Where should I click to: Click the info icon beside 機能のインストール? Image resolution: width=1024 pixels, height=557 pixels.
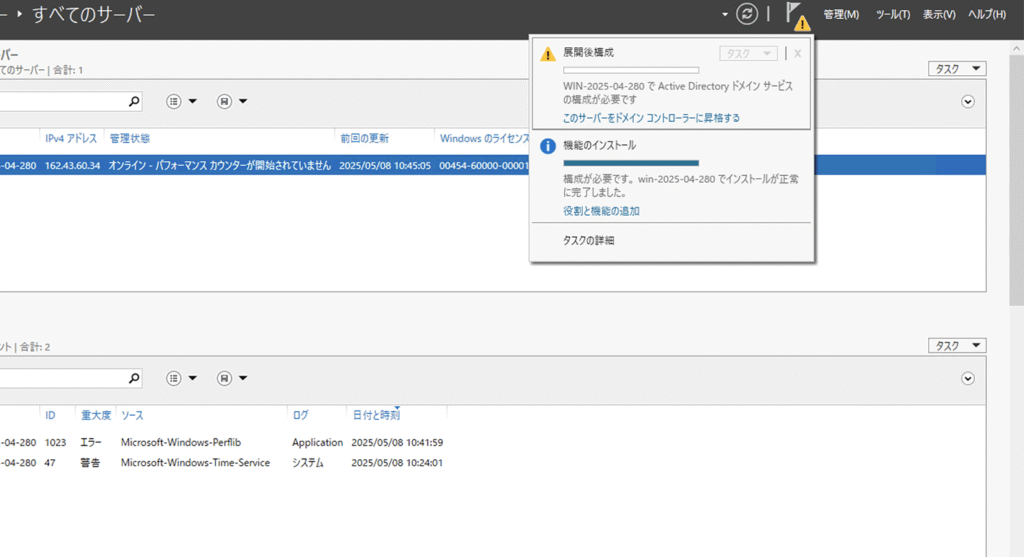tap(548, 146)
